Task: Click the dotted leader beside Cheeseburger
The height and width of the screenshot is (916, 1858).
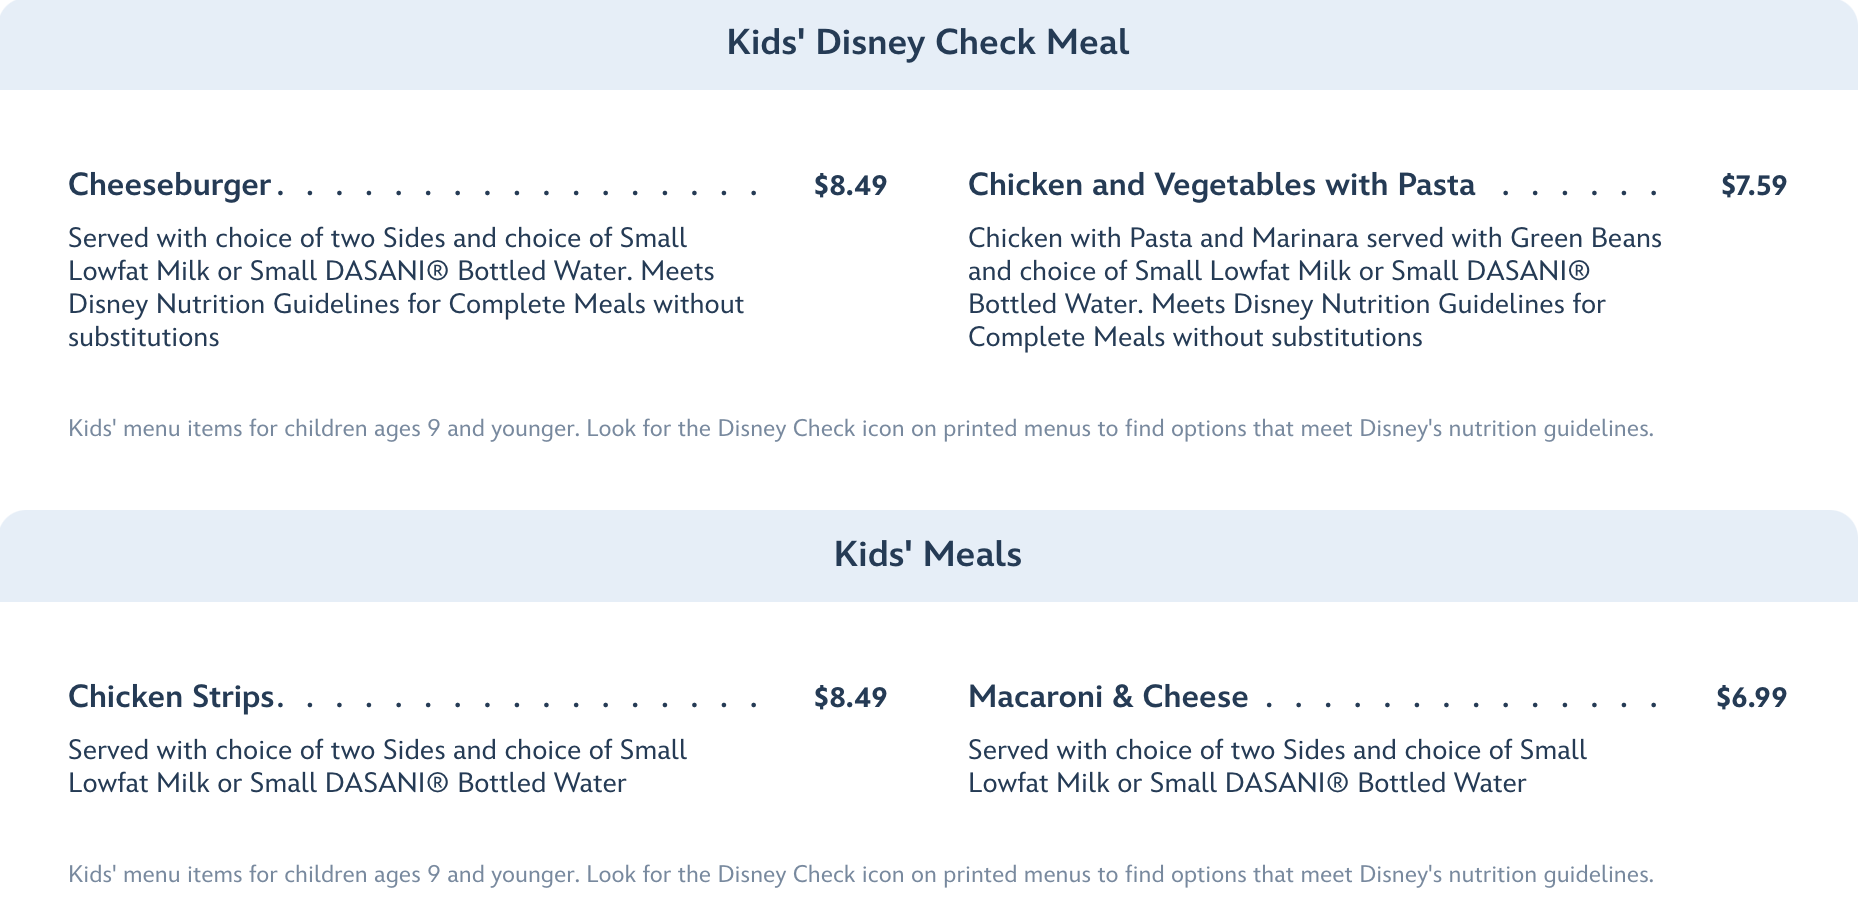Action: click(x=520, y=188)
